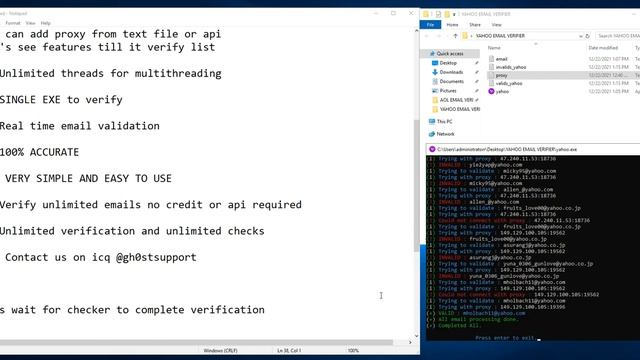
Task: Click the Notepad vertical scrollbar thumb
Action: click(416, 186)
